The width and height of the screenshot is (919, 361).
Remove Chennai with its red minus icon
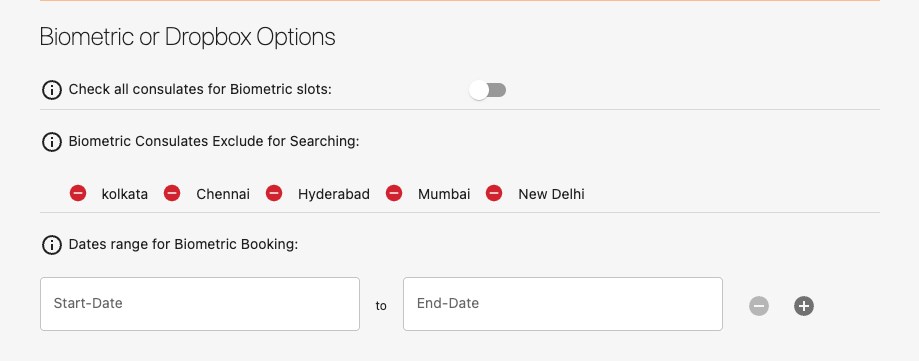172,193
